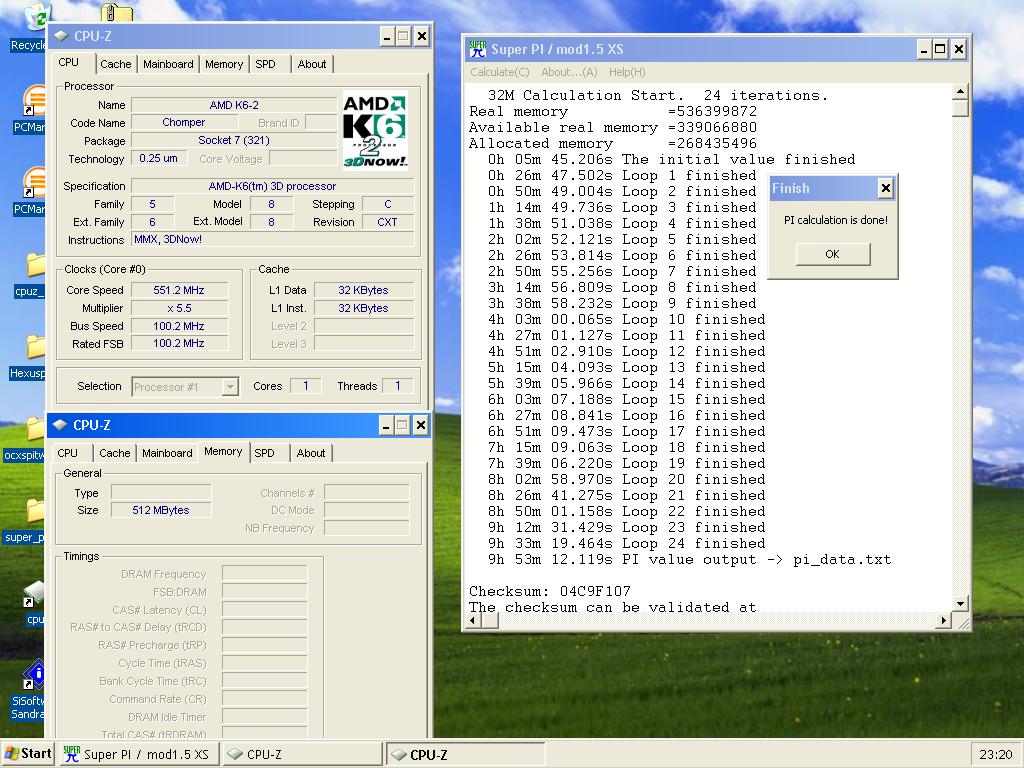Click Super PI horizontal scrollbar right arrow
This screenshot has width=1024, height=768.
click(x=943, y=620)
